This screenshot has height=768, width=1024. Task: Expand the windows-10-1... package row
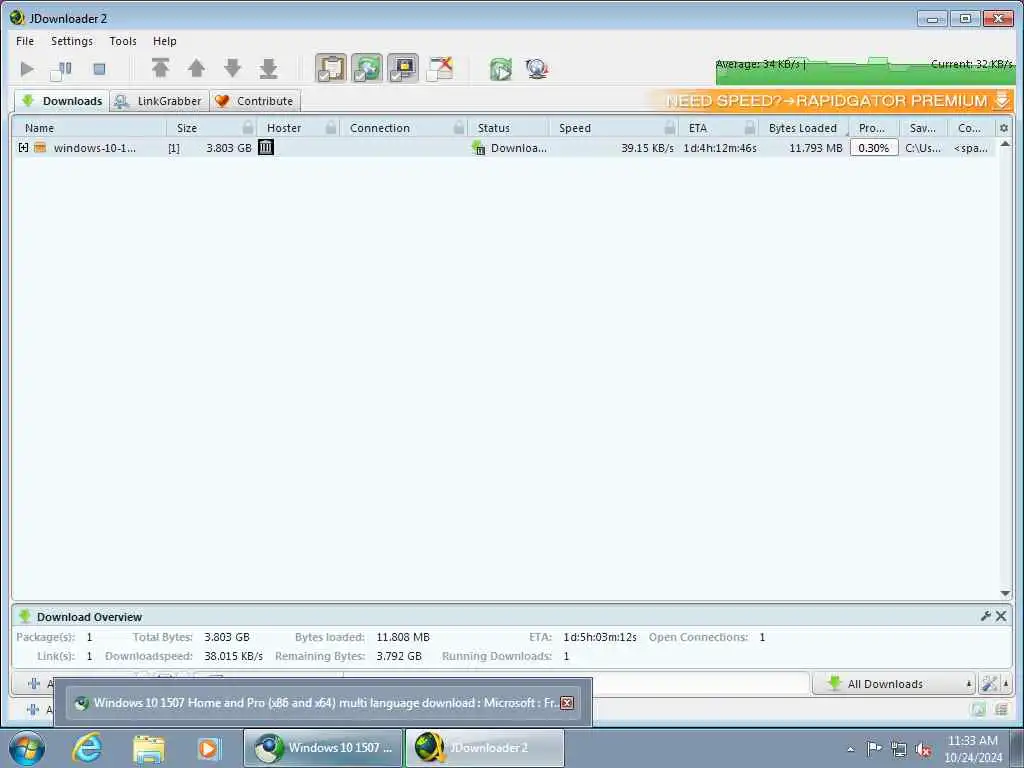tap(24, 148)
